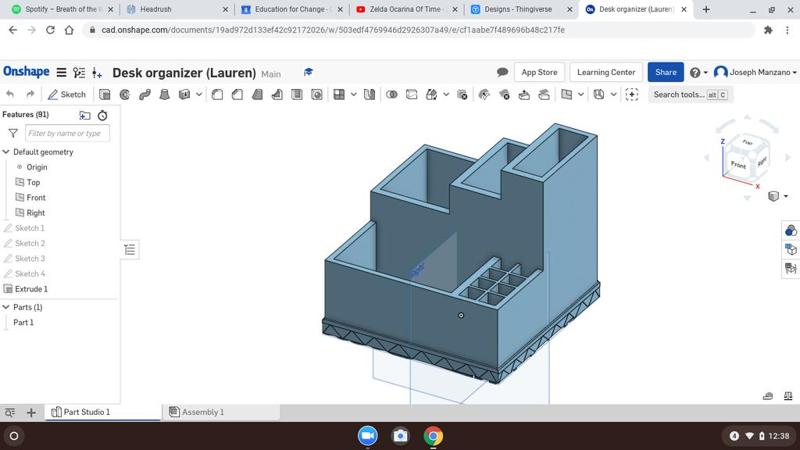
Task: Click the undo arrow
Action: point(10,95)
